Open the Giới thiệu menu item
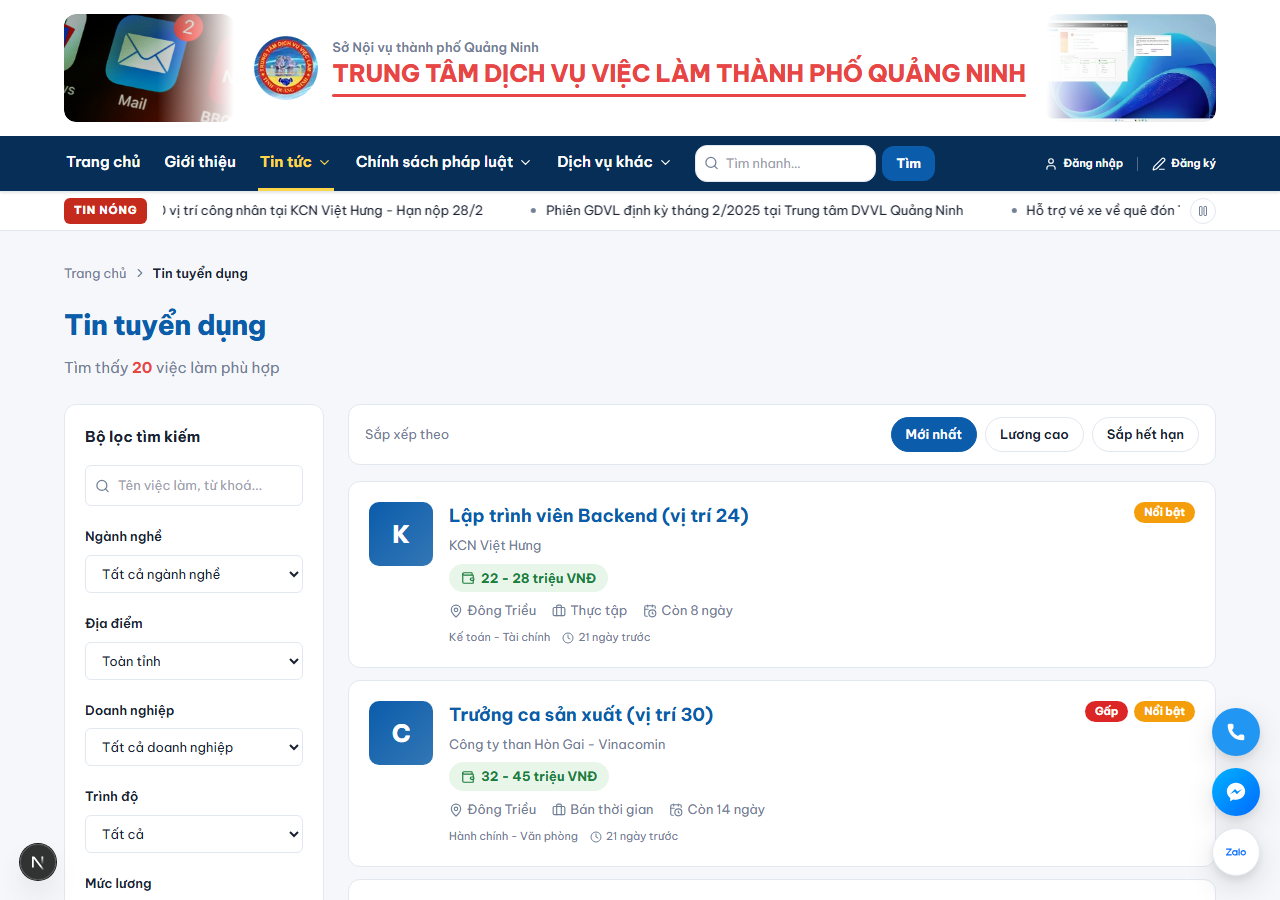The height and width of the screenshot is (900, 1280). coord(200,162)
